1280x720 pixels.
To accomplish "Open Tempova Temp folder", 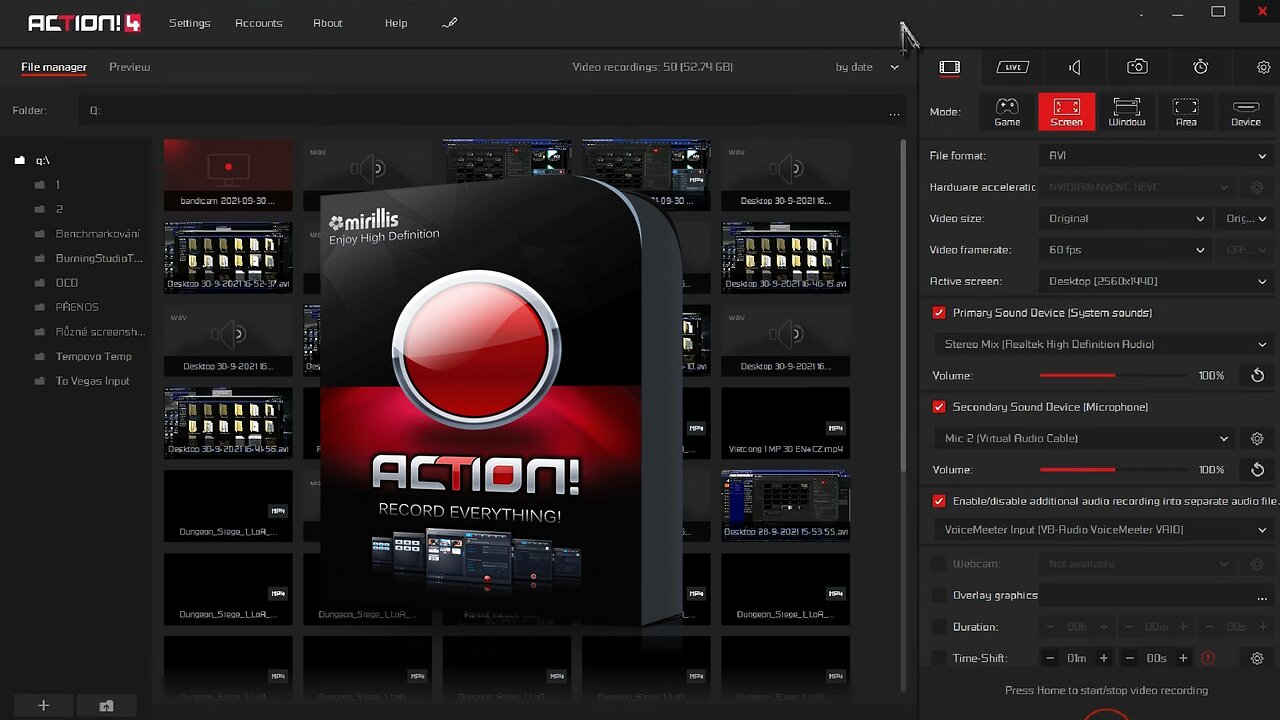I will coord(93,356).
